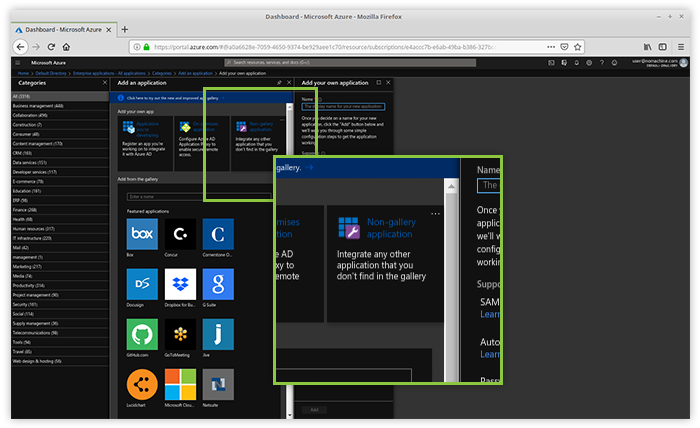Viewport: 700px width, 428px height.
Task: View Azure notifications bell
Action: click(x=576, y=63)
